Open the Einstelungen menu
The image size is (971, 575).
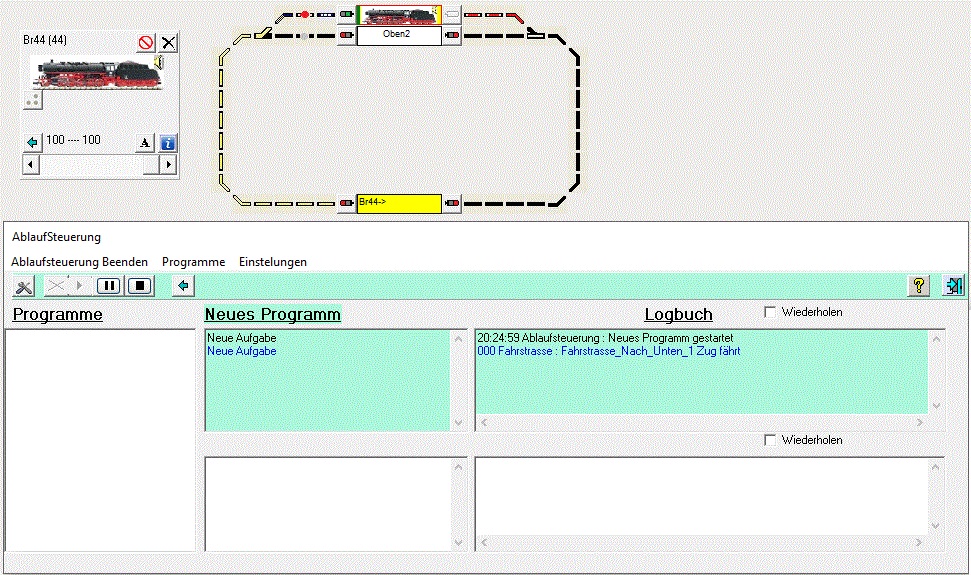click(x=273, y=262)
